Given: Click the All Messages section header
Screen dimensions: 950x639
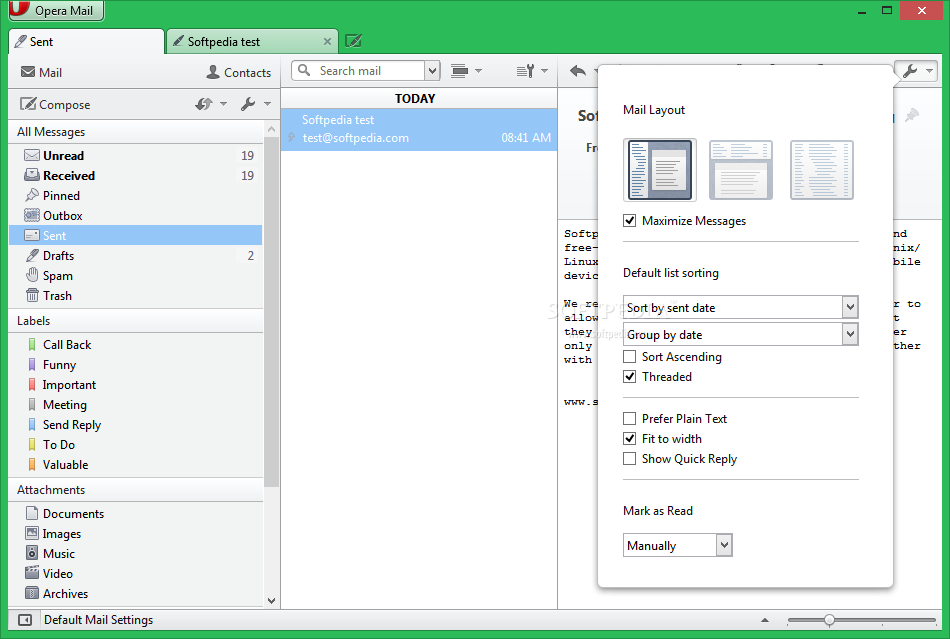Looking at the screenshot, I should [136, 131].
